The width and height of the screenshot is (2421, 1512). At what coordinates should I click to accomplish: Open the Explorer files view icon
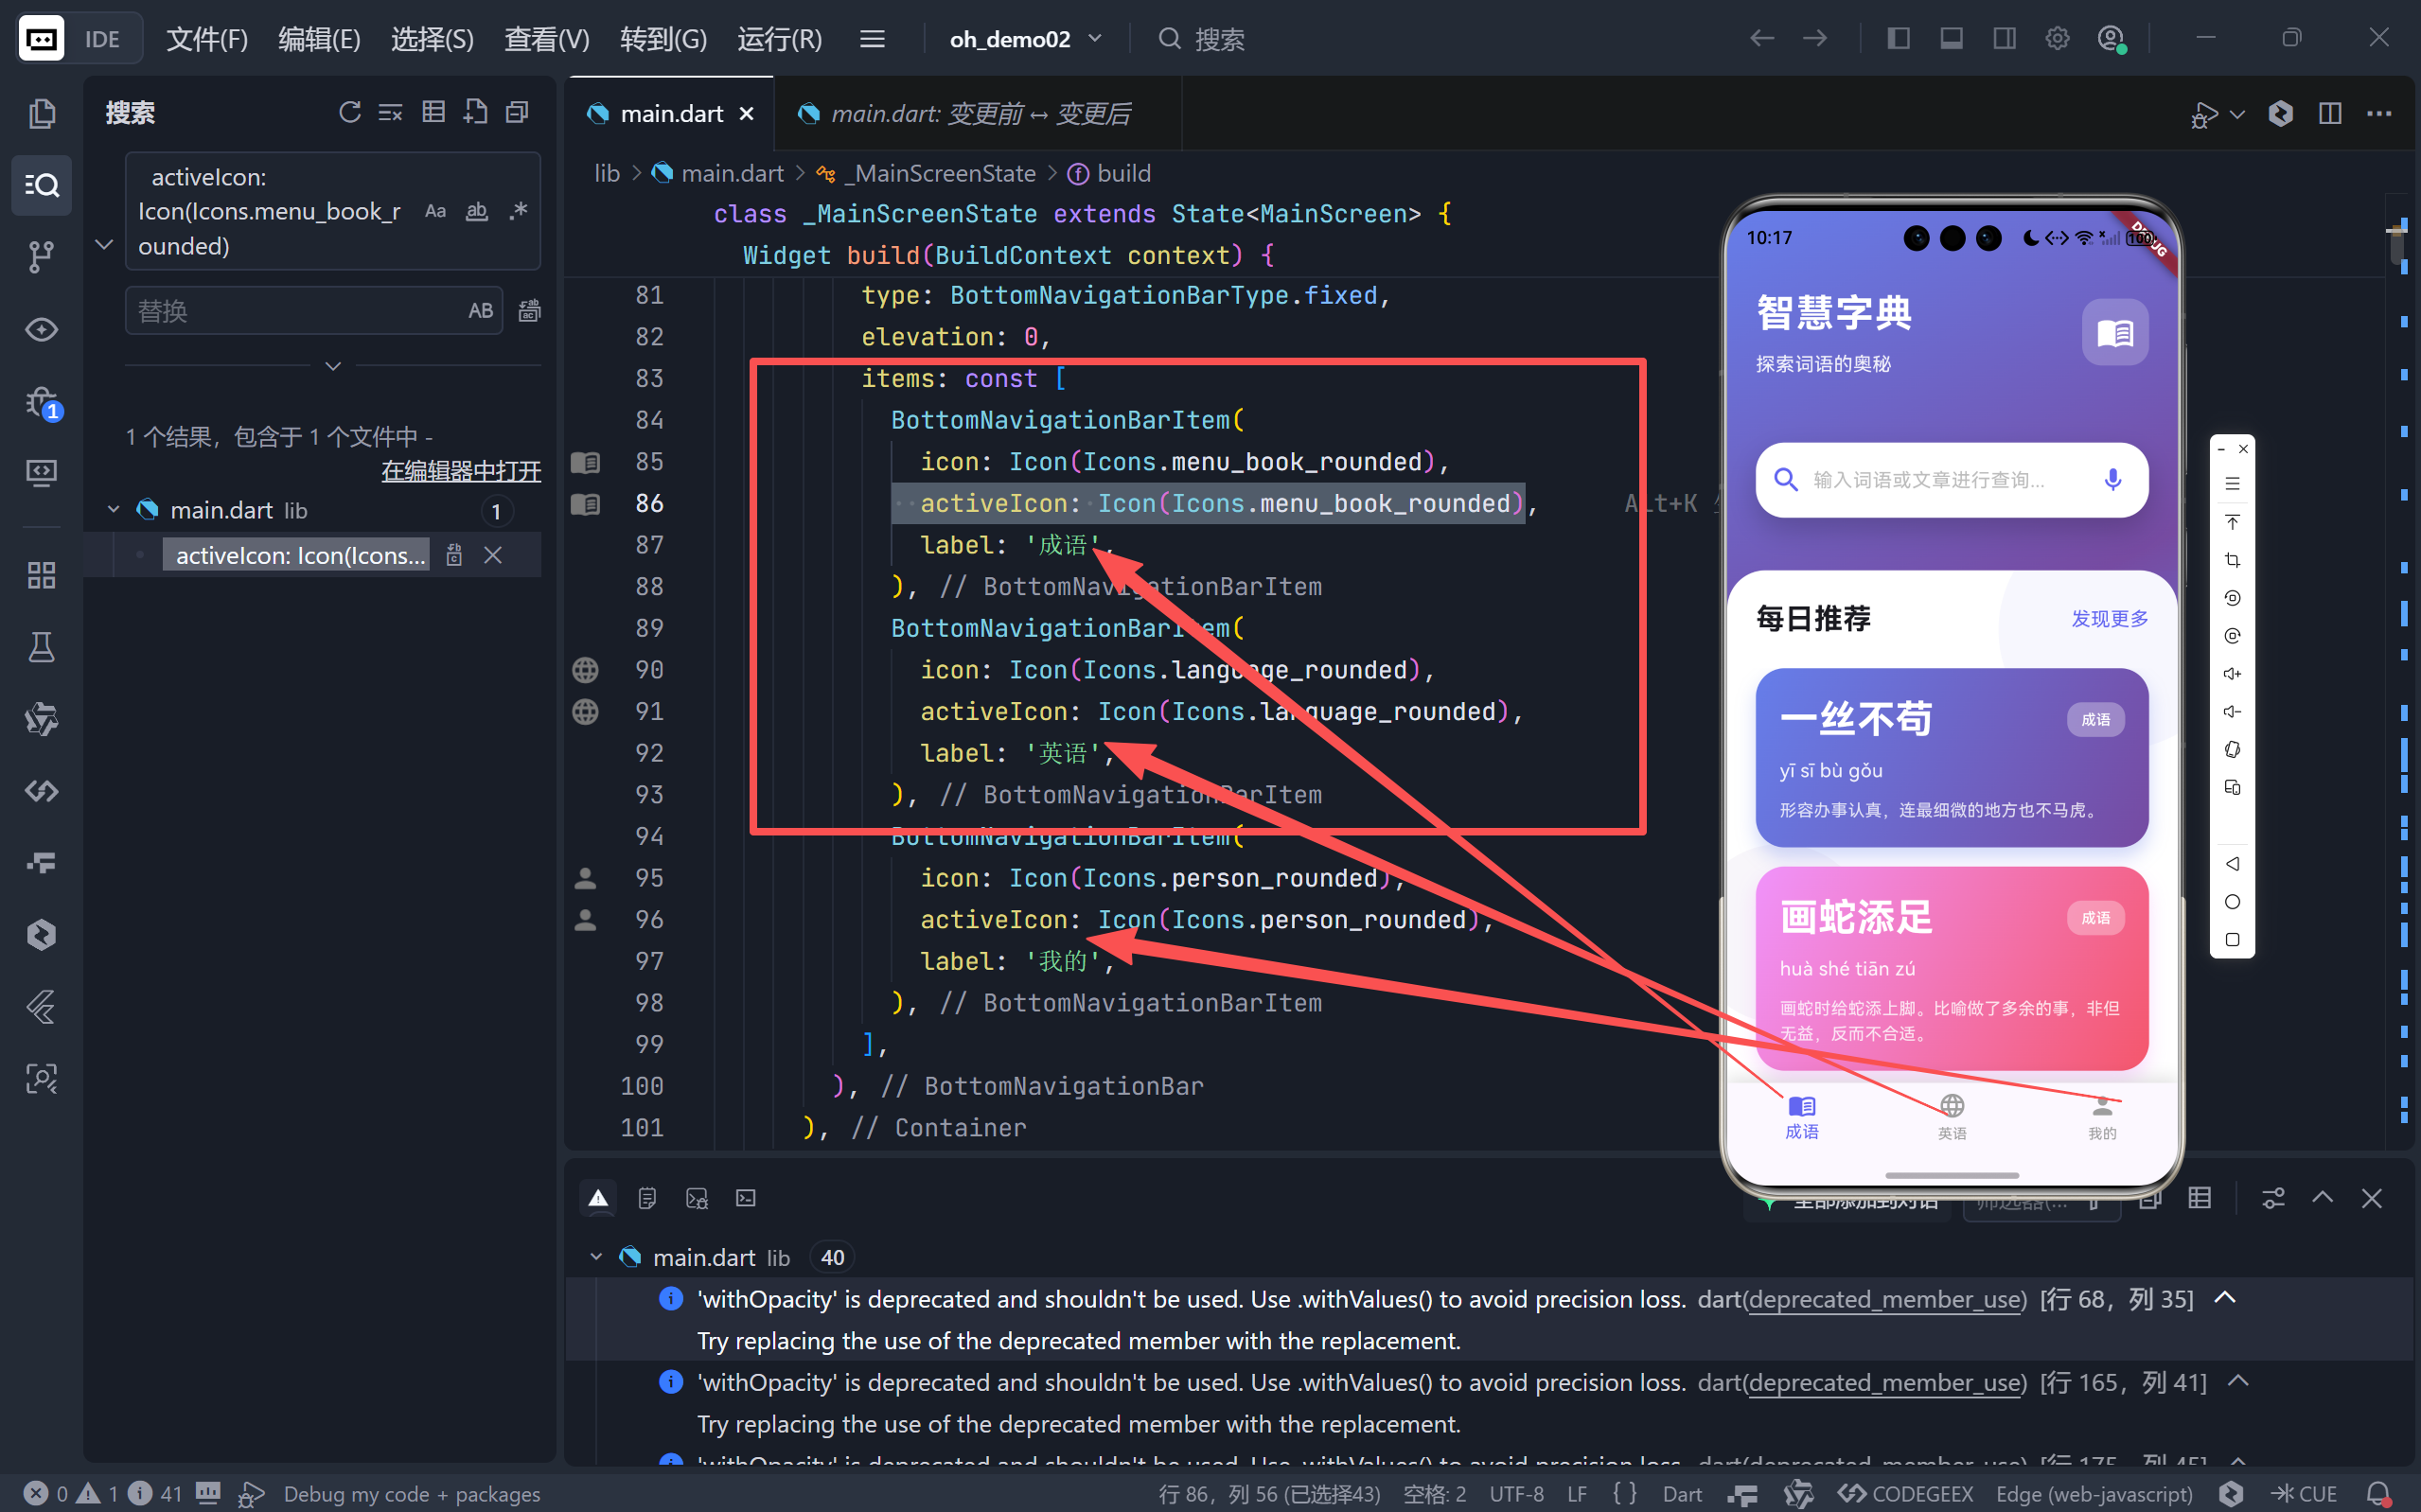(x=41, y=113)
